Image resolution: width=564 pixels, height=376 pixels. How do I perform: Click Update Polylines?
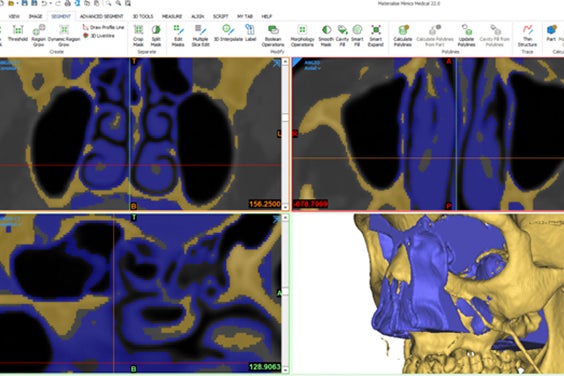[x=466, y=36]
